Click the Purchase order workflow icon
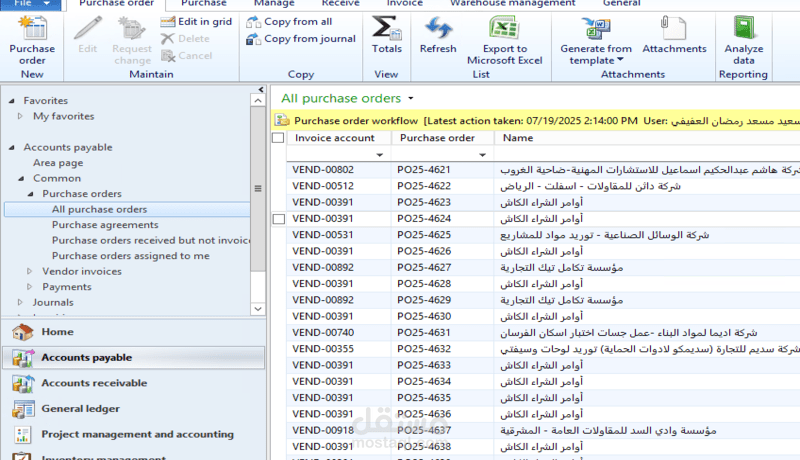 point(282,120)
